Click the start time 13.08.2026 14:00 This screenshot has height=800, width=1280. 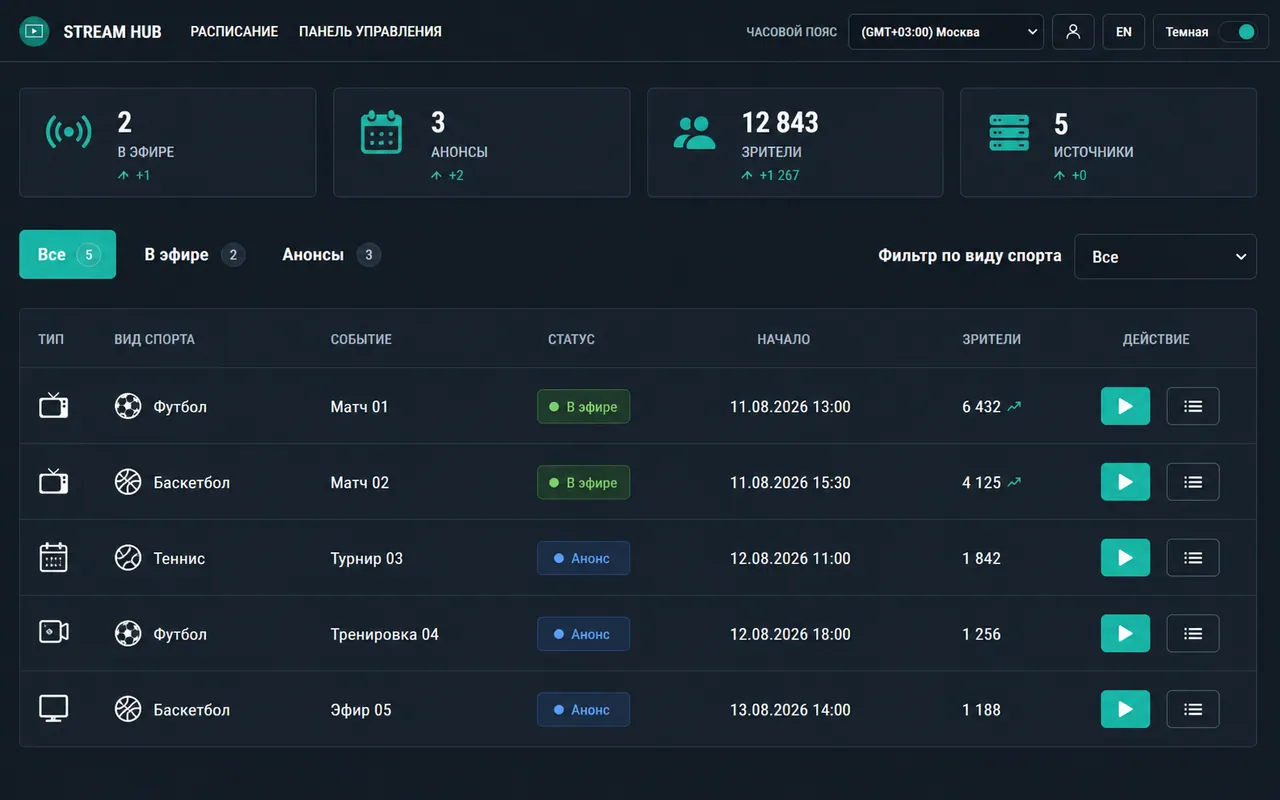click(x=790, y=710)
